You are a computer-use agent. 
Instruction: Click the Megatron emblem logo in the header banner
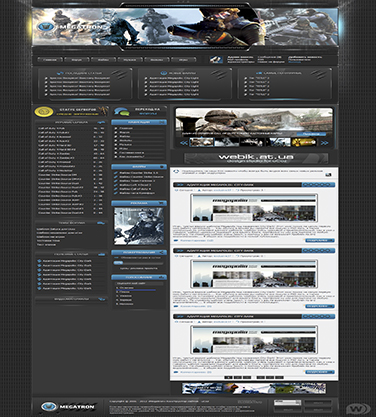[x=45, y=26]
